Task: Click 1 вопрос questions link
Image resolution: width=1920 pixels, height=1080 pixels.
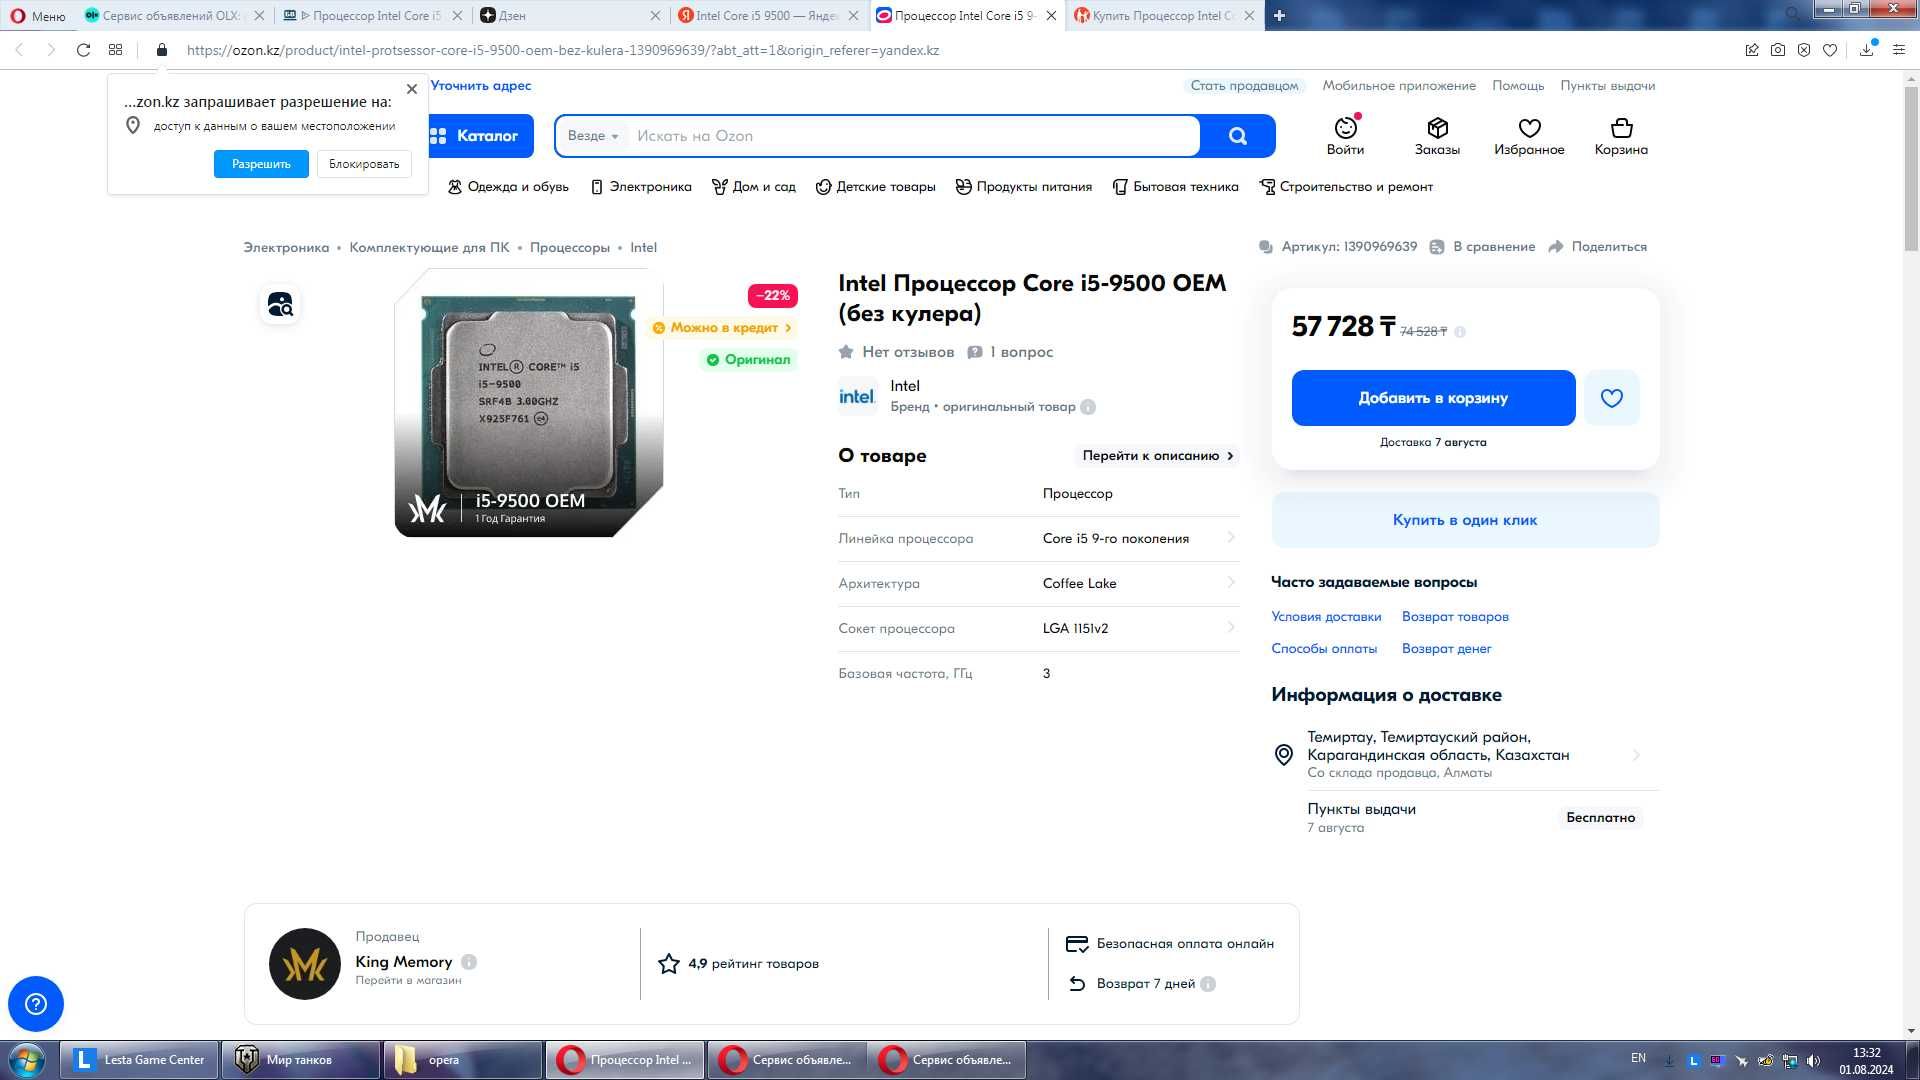Action: [x=1009, y=352]
